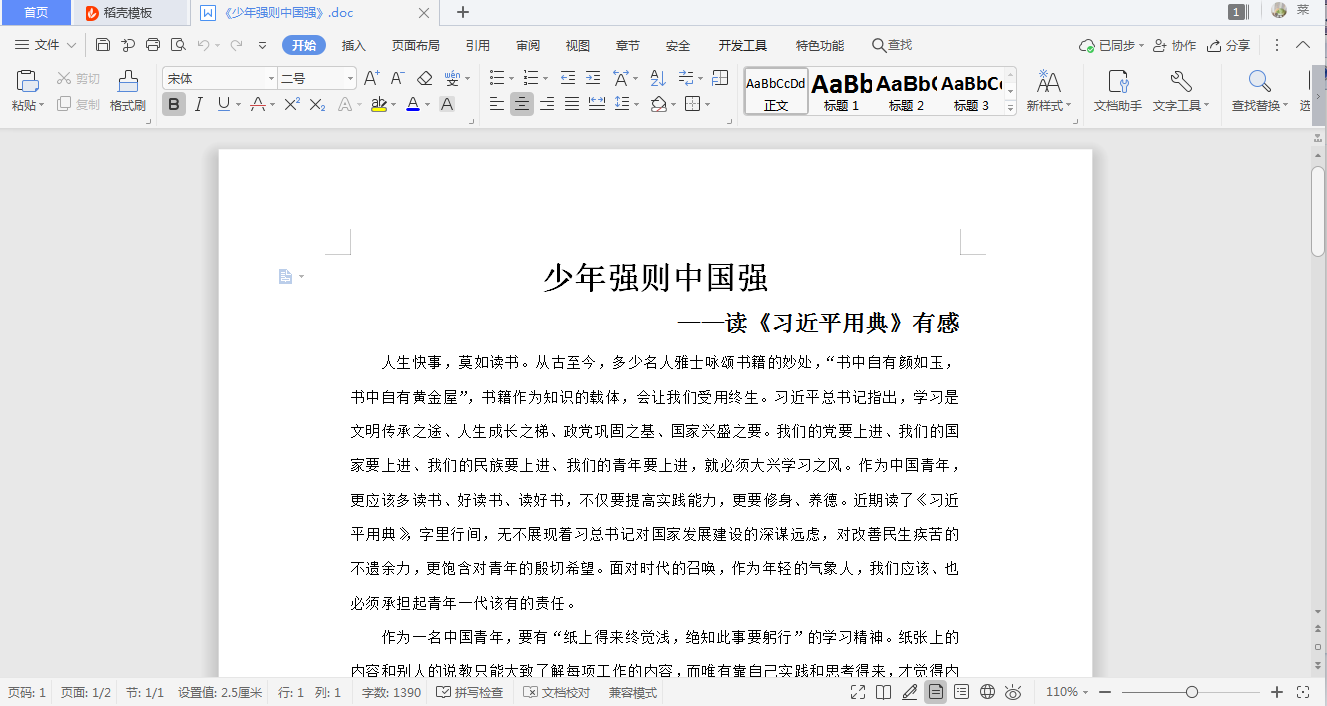Expand the 新样式 dropdown

coord(1048,105)
